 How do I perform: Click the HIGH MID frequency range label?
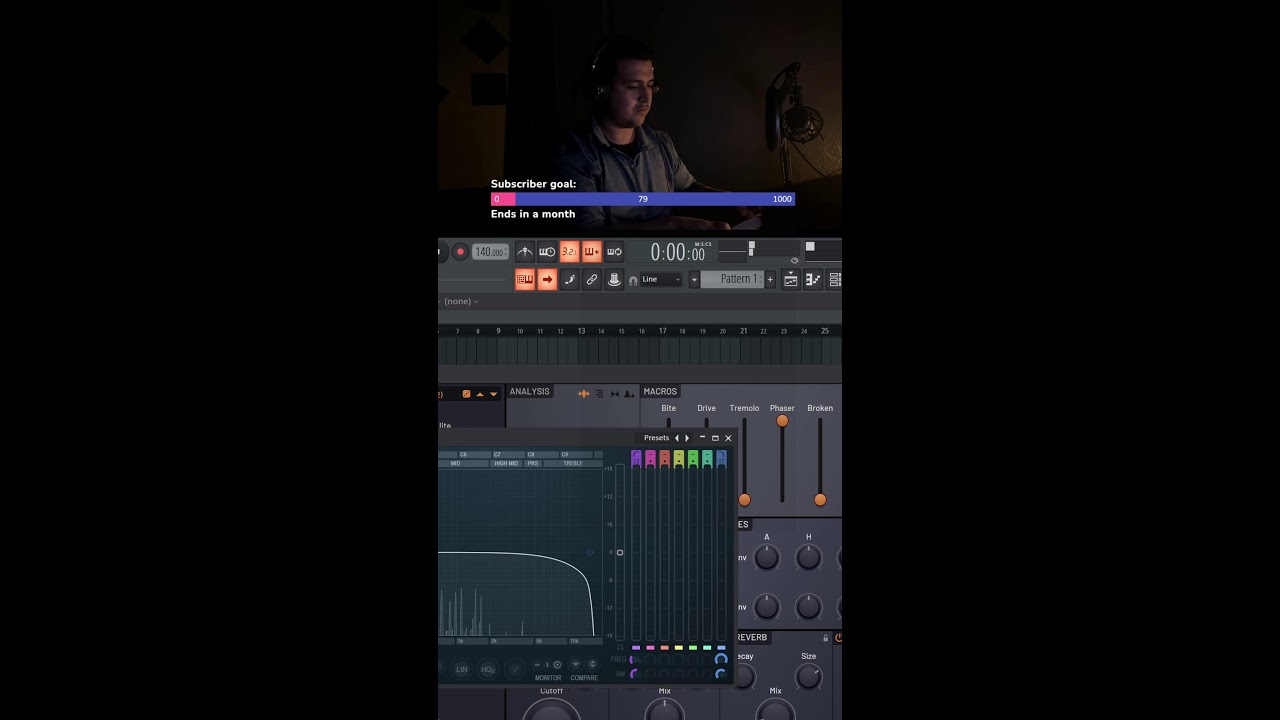506,464
